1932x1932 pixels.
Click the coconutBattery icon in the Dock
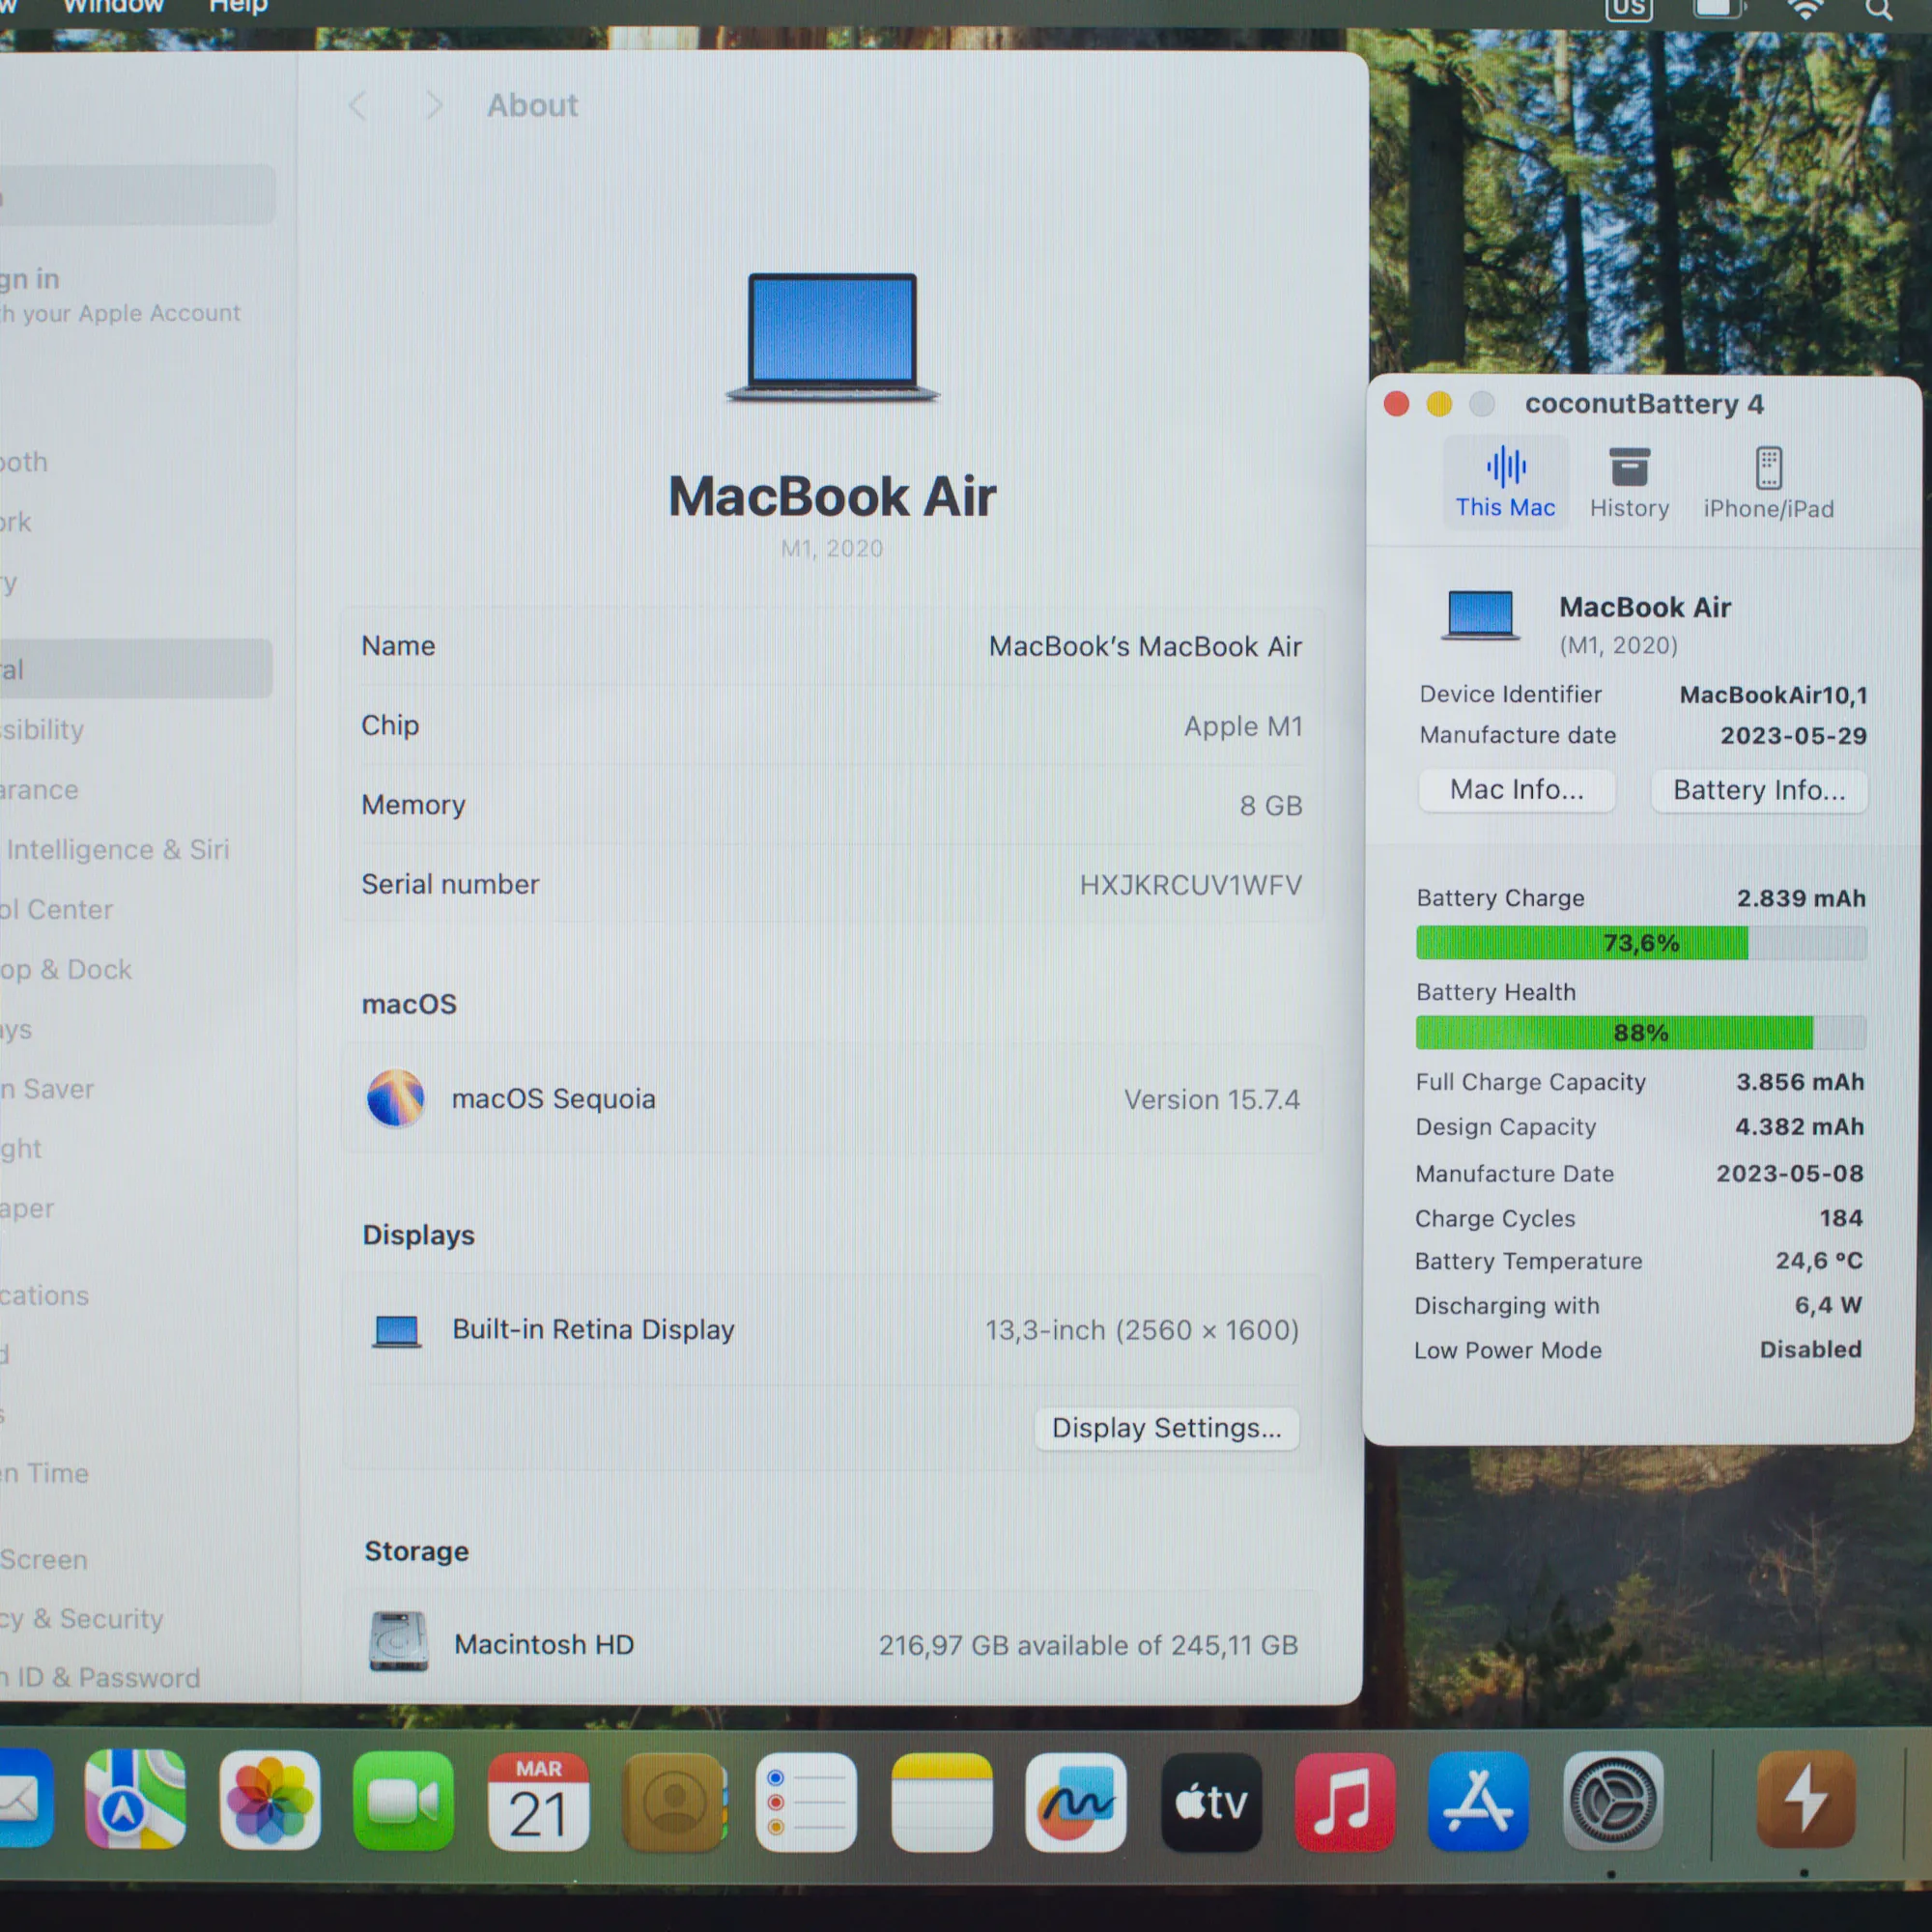pyautogui.click(x=1805, y=1802)
